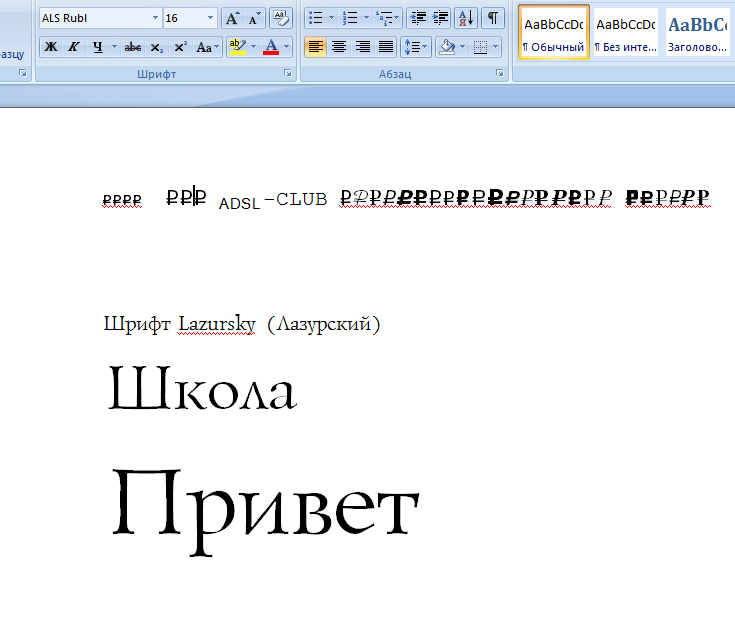
Task: Apply borders to the paragraph
Action: tap(480, 47)
